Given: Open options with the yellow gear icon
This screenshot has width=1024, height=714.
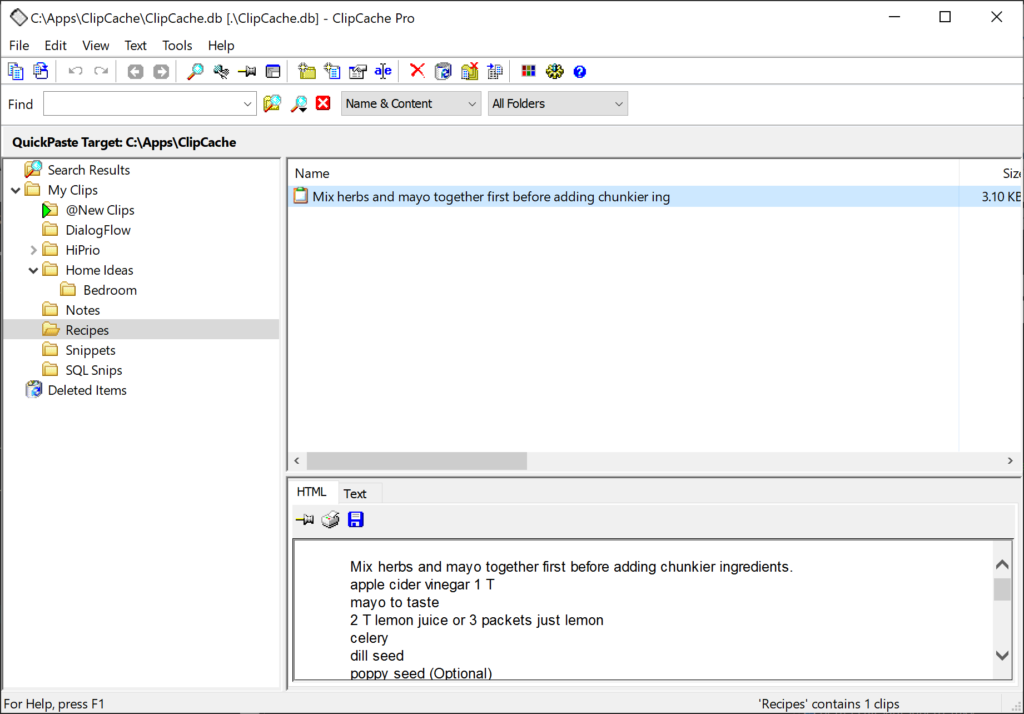Looking at the screenshot, I should pyautogui.click(x=554, y=71).
